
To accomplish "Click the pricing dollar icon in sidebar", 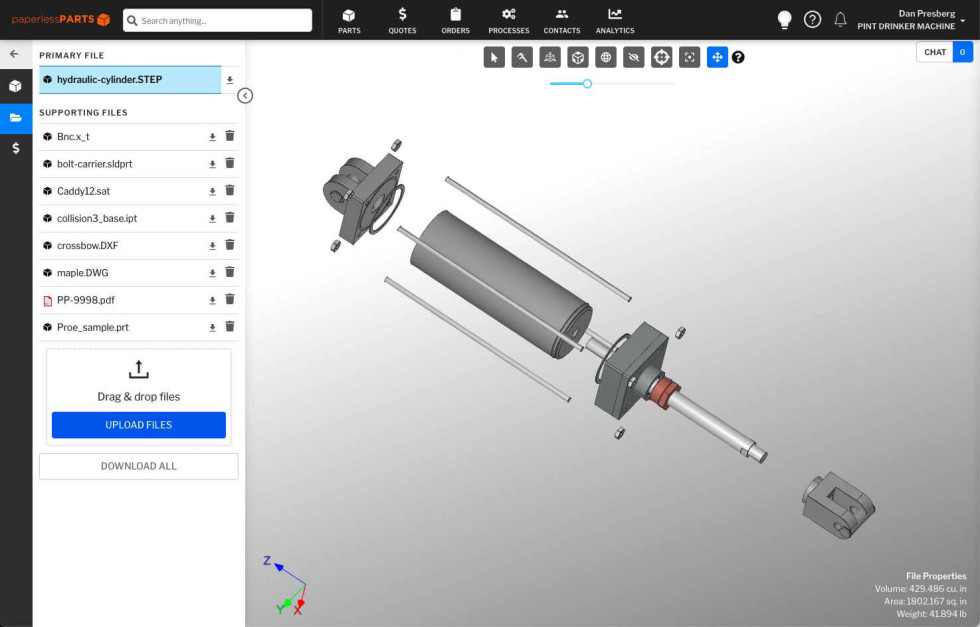I will (x=15, y=148).
